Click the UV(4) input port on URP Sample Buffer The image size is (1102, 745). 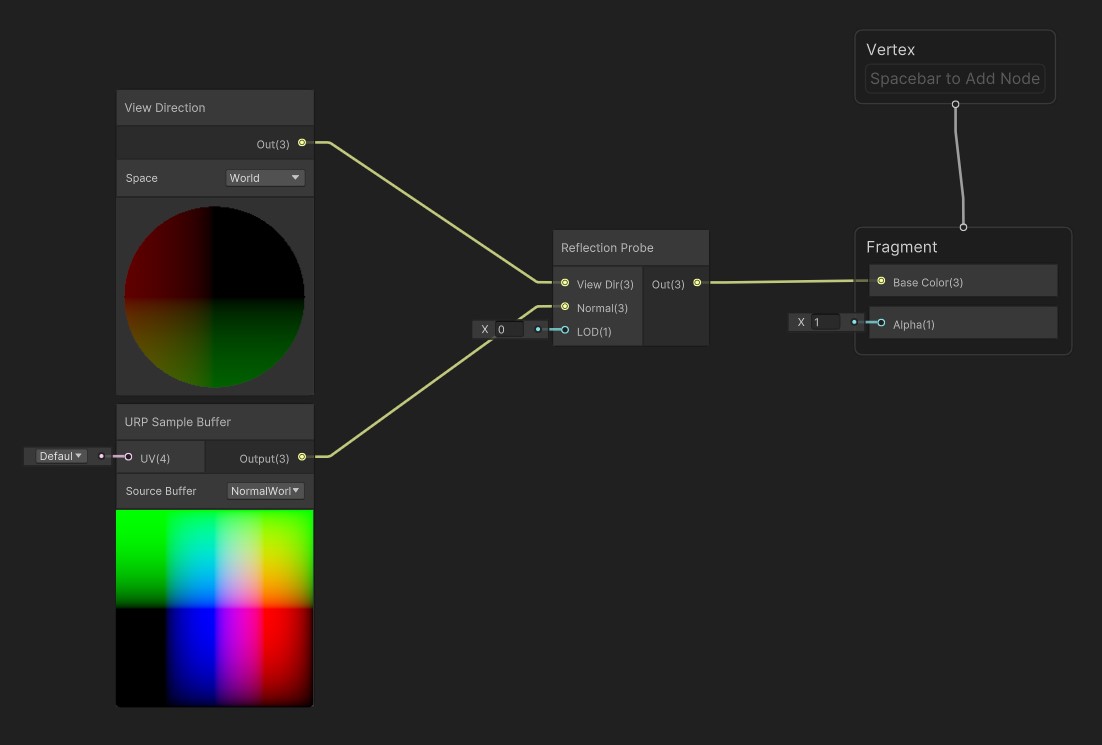[127, 456]
